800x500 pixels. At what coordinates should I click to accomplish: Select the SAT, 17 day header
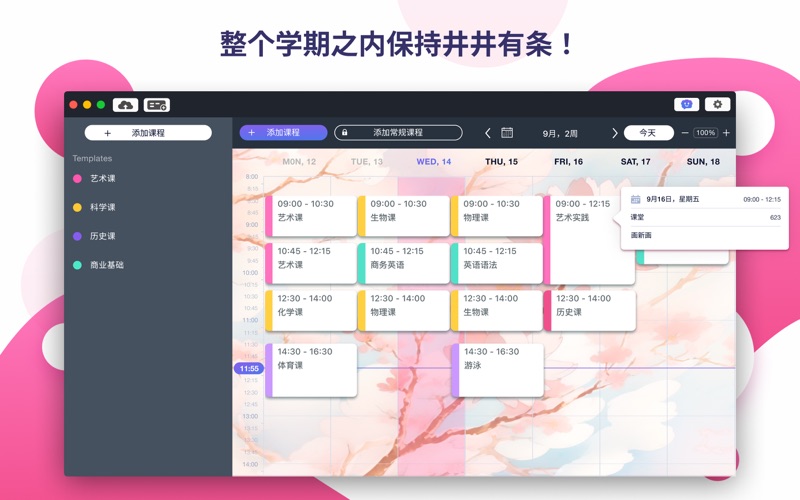635,162
